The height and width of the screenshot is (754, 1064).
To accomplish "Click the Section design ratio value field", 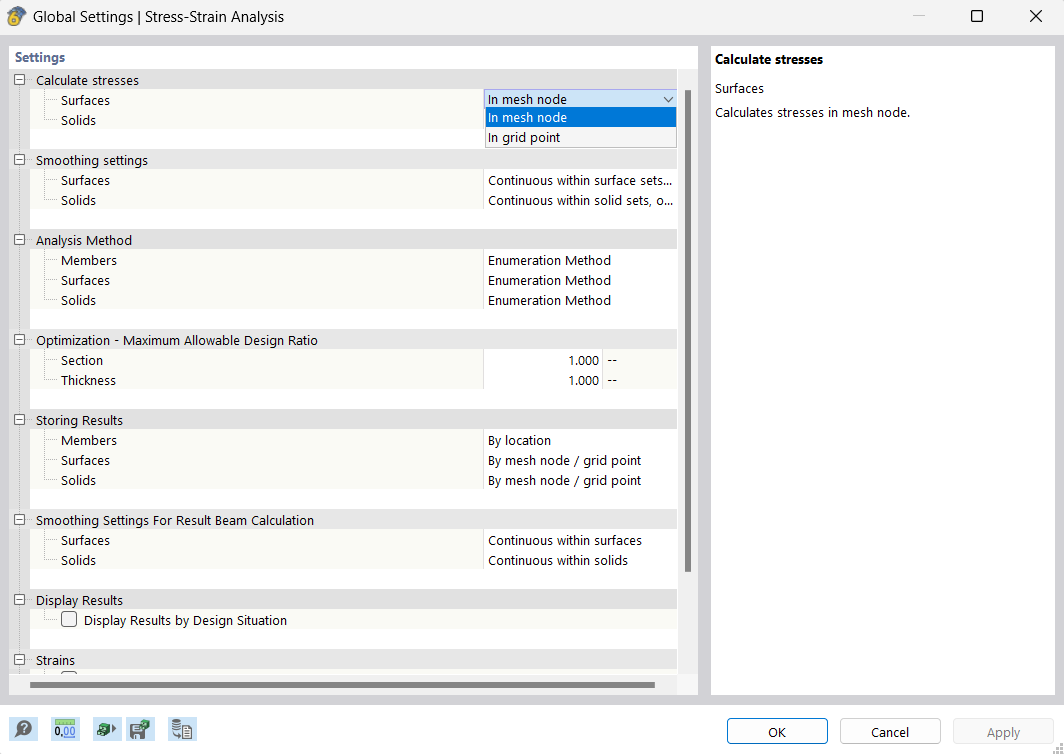I will click(543, 360).
